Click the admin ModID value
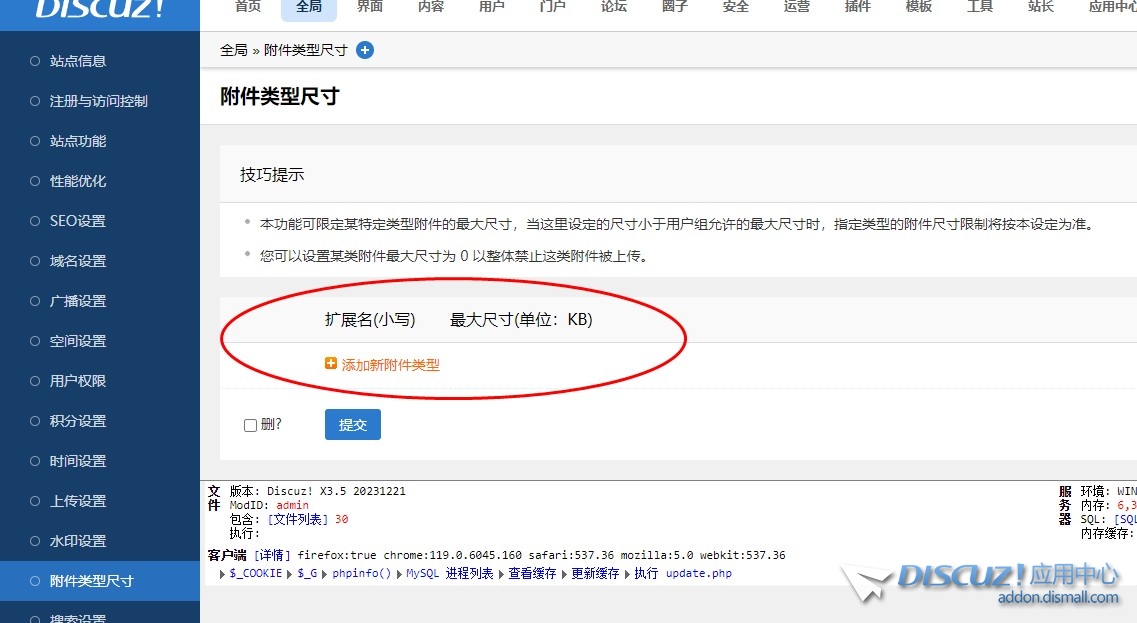This screenshot has height=623, width=1137. [292, 505]
